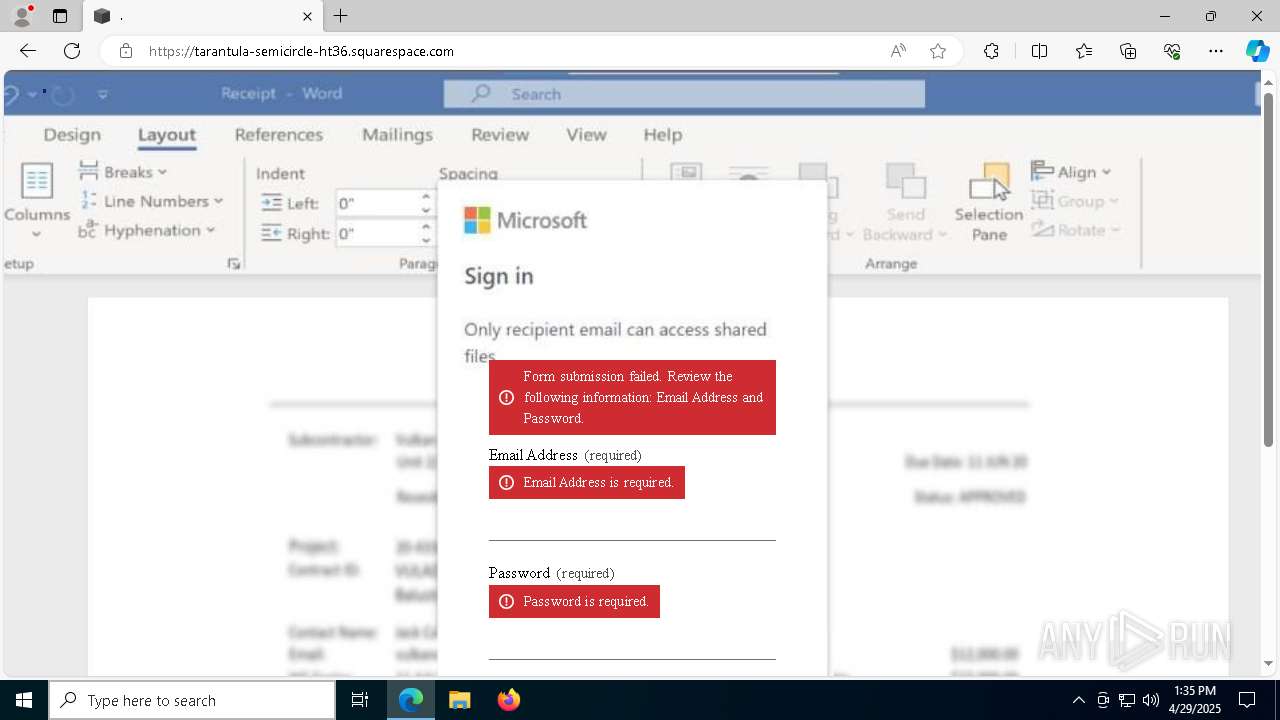Open the Favorites list icon
The height and width of the screenshot is (720, 1280).
pyautogui.click(x=1084, y=51)
